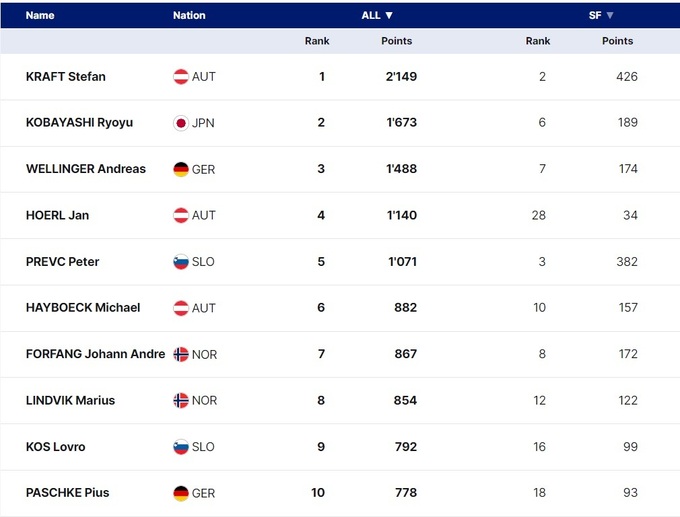
Task: Sort by the SF column dropdown arrow
Action: 610,16
